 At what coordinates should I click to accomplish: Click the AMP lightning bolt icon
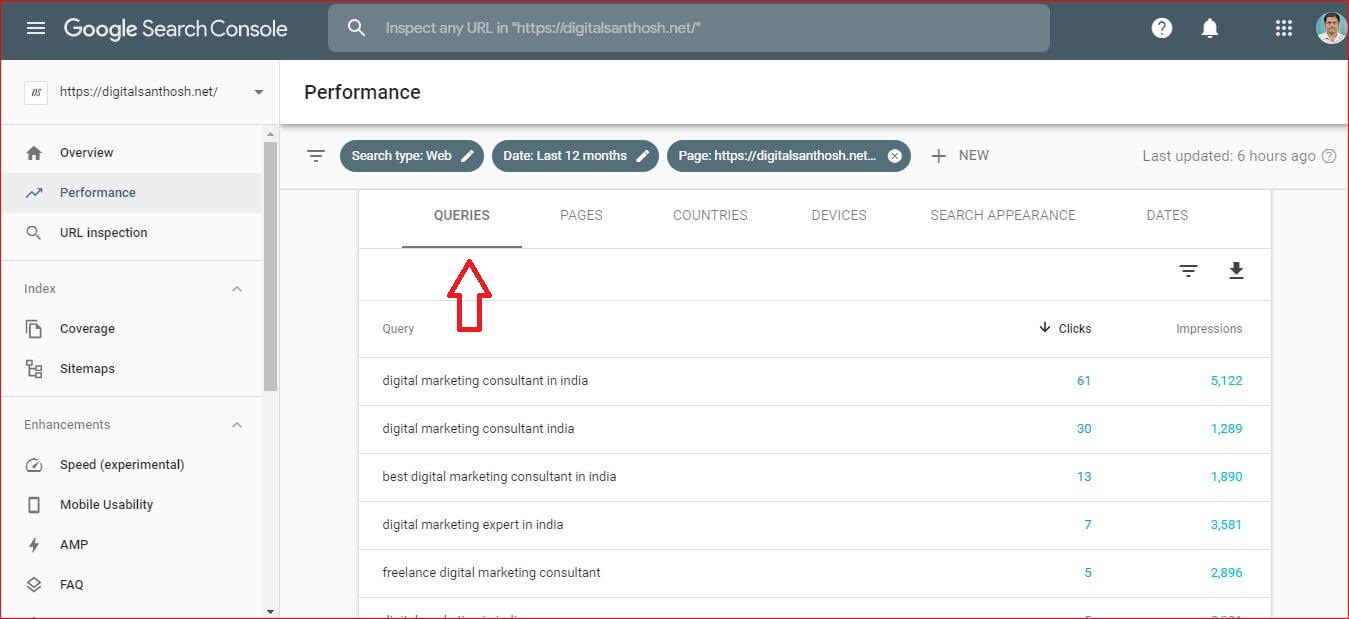pyautogui.click(x=34, y=545)
